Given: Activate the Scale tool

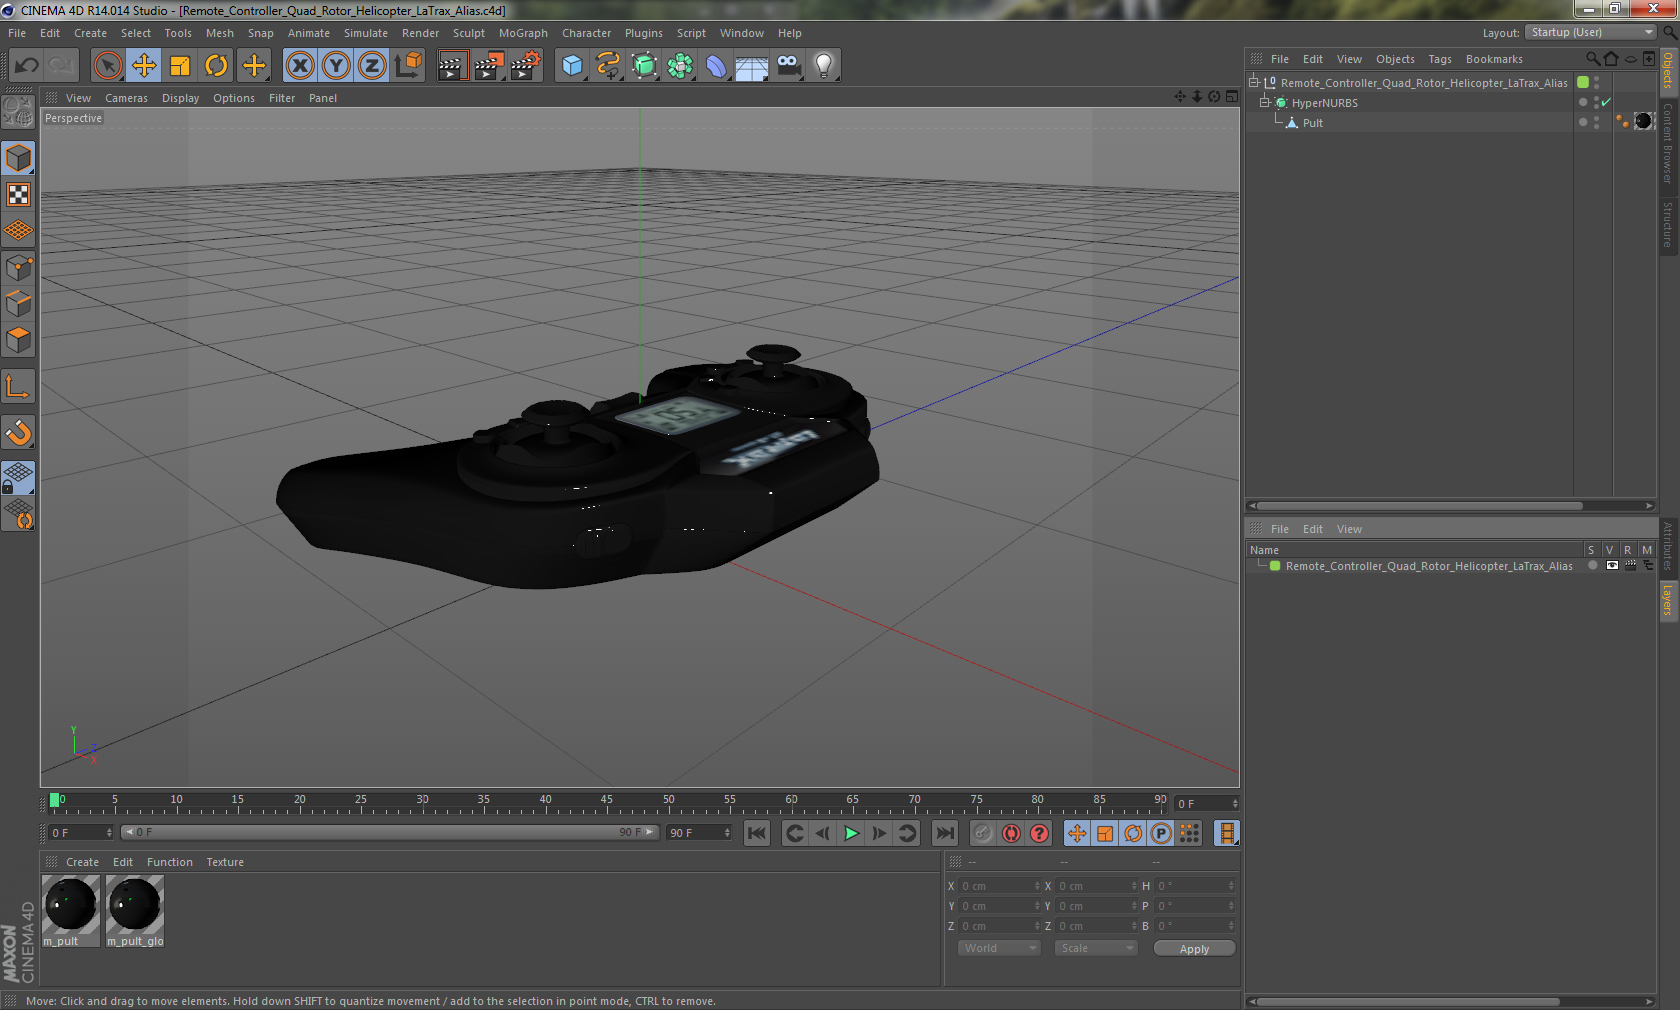Looking at the screenshot, I should [180, 66].
